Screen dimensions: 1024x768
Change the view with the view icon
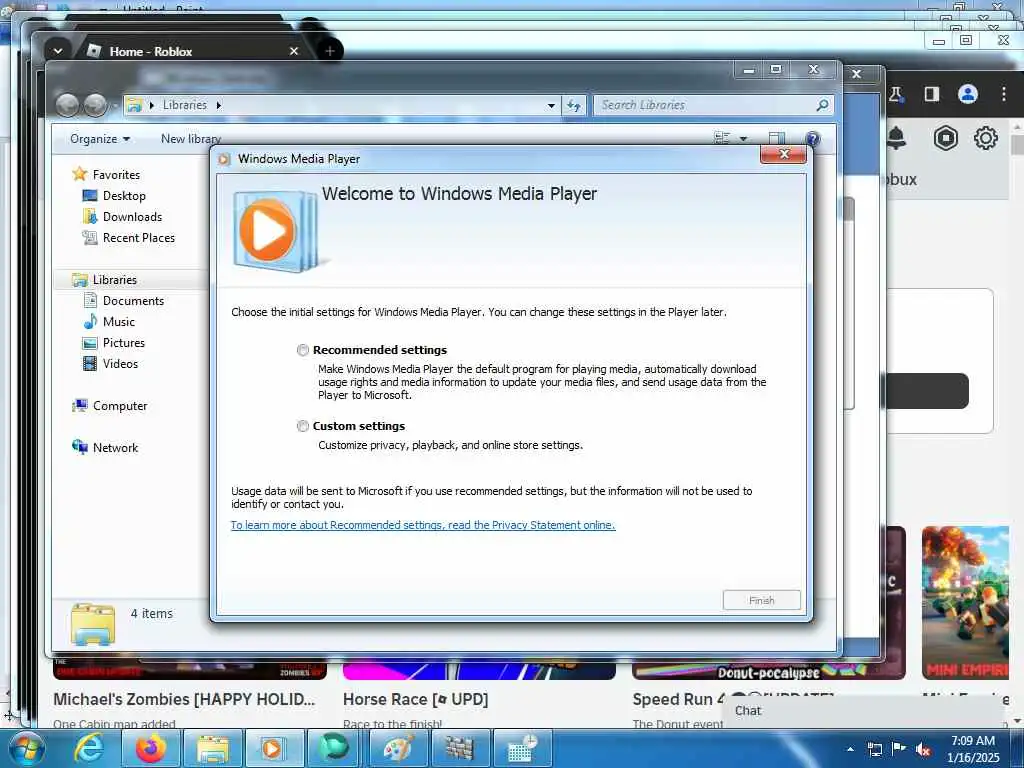[722, 138]
